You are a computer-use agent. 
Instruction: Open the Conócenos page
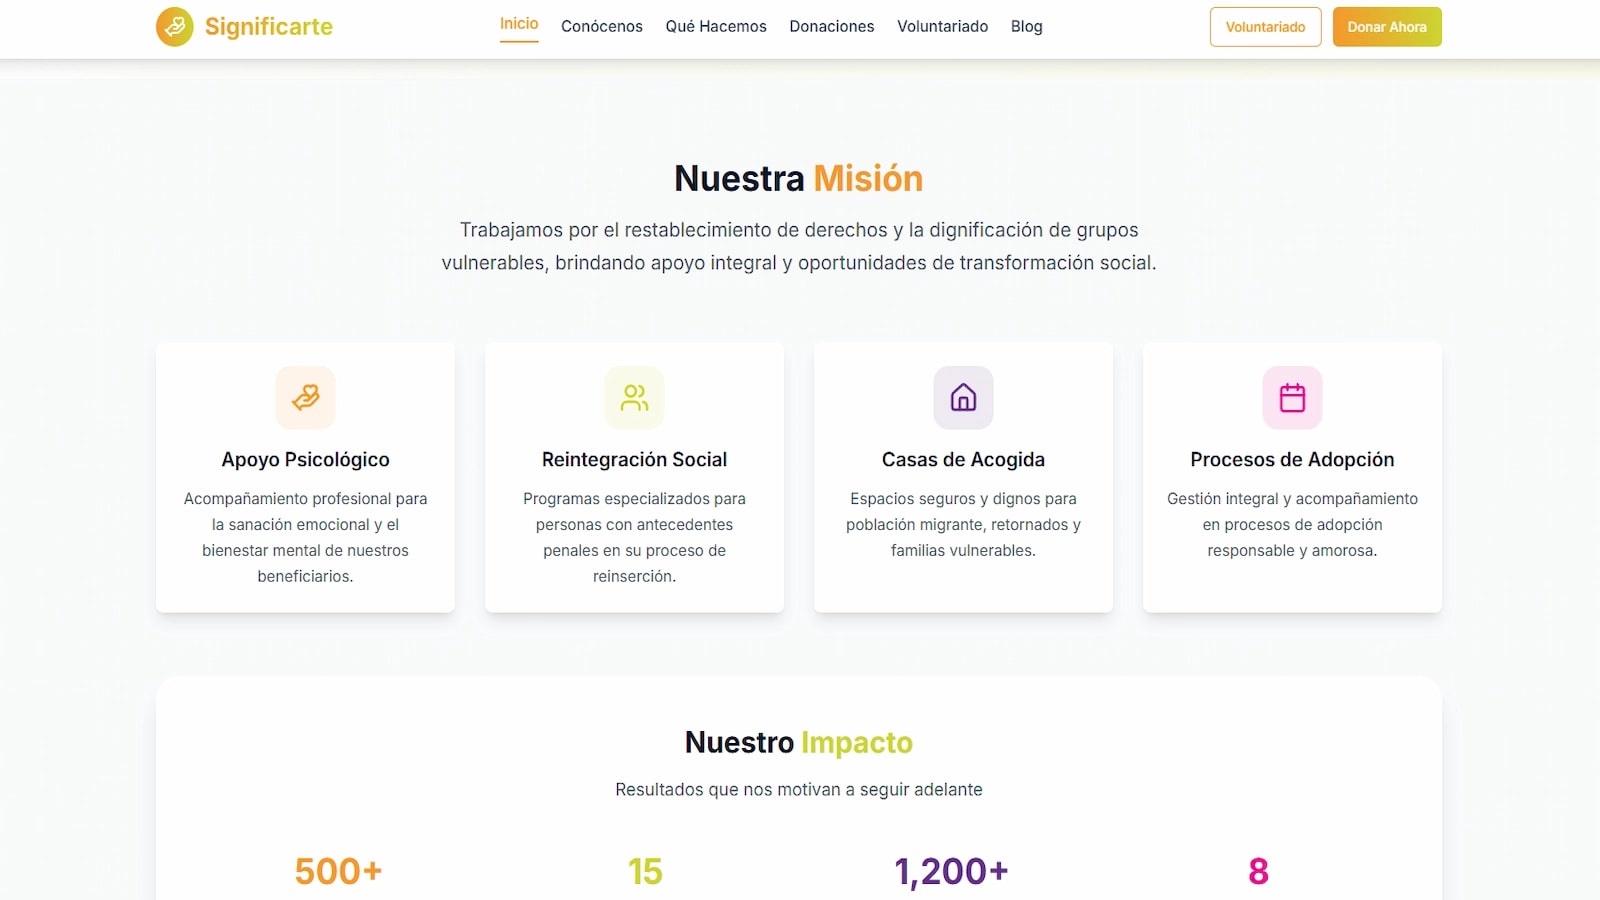pyautogui.click(x=602, y=27)
